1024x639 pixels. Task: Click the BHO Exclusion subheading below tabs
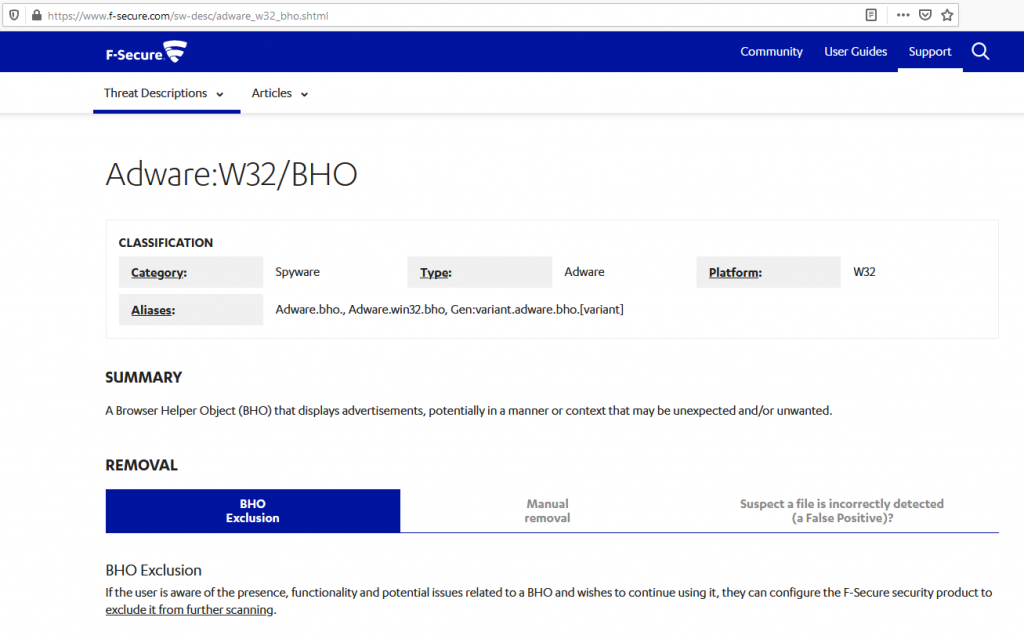(x=153, y=570)
